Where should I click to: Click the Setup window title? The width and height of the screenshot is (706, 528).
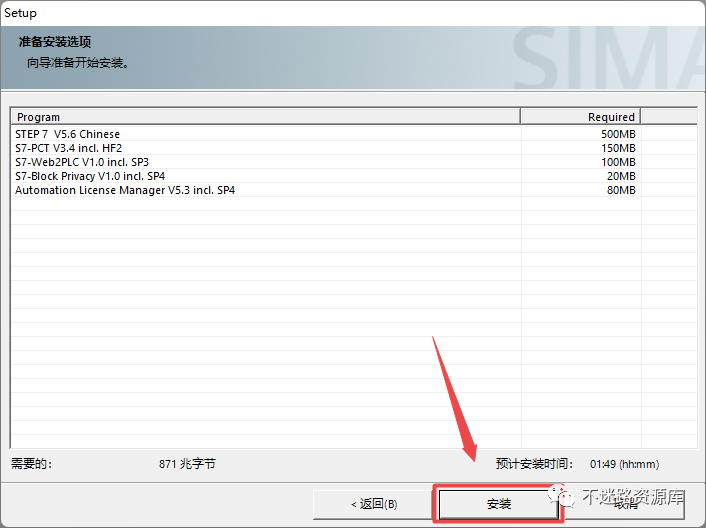[x=20, y=13]
